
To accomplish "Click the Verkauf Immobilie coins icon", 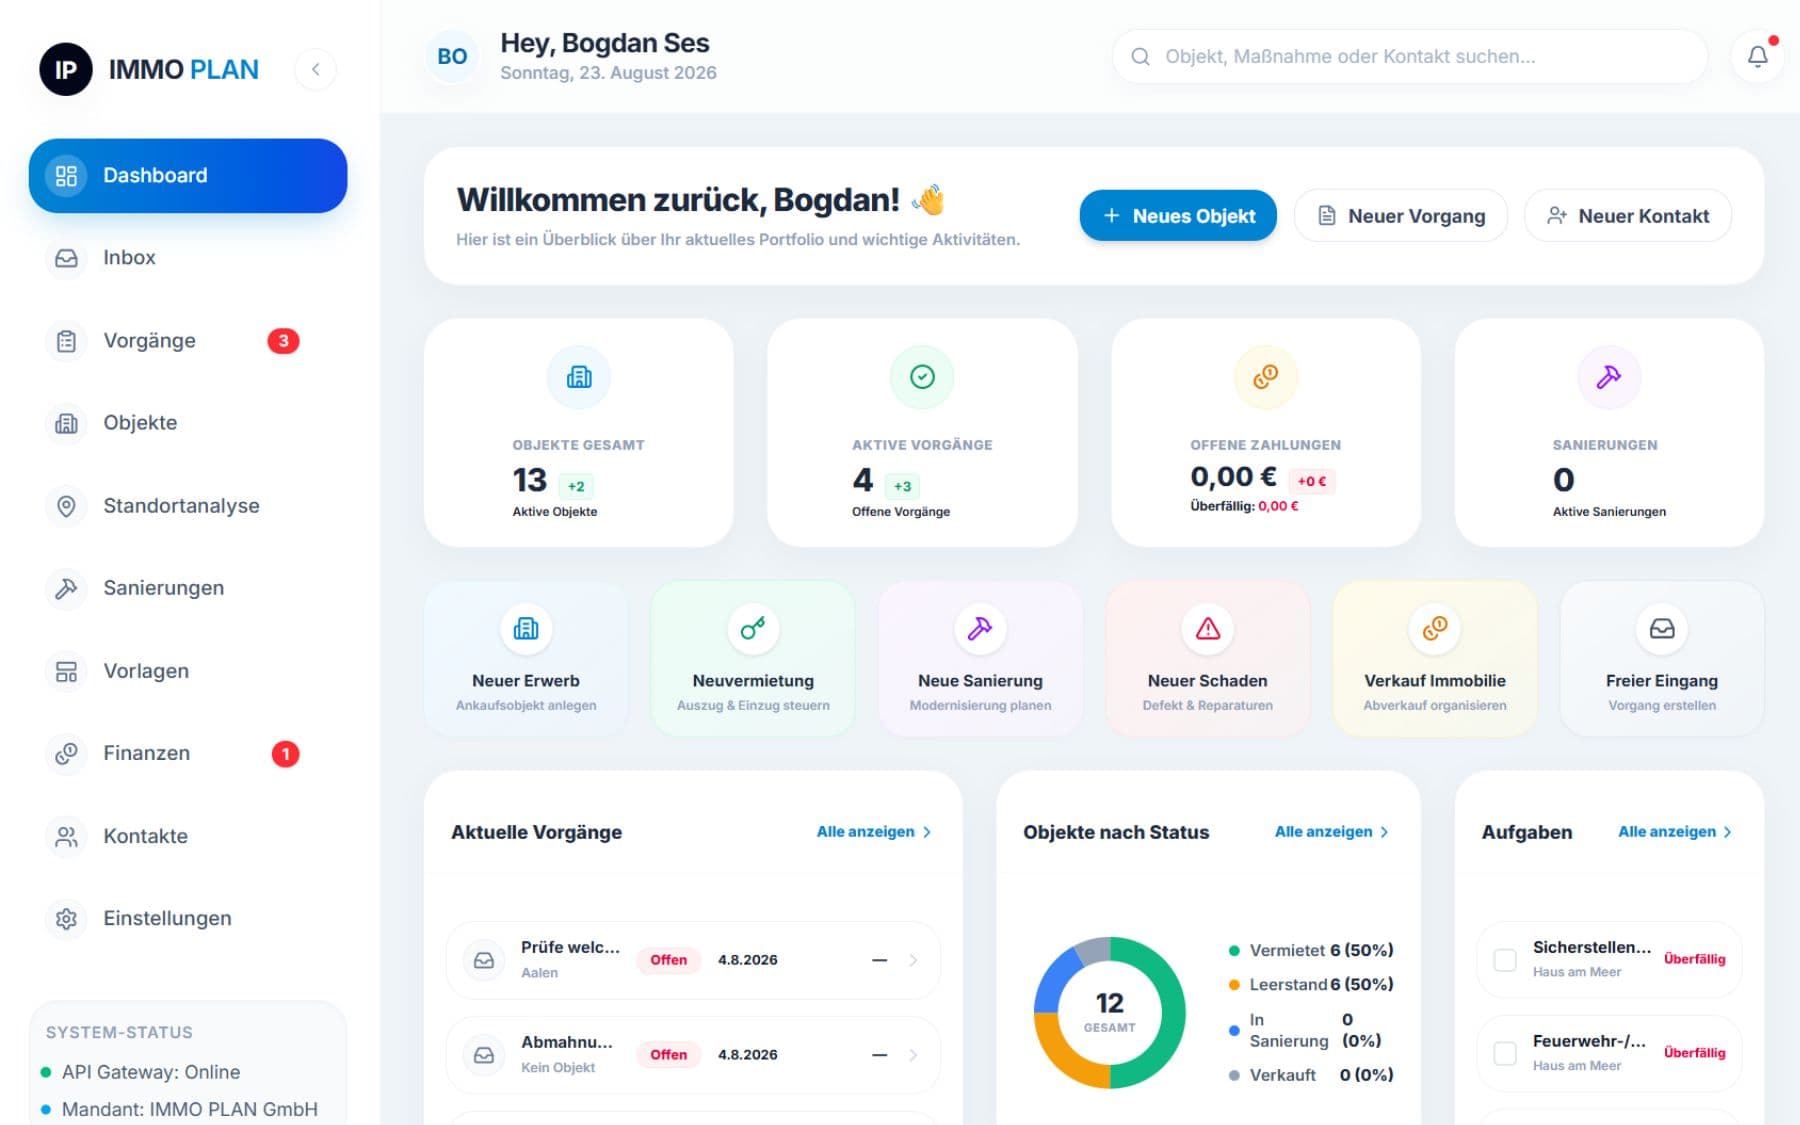I will [1435, 629].
